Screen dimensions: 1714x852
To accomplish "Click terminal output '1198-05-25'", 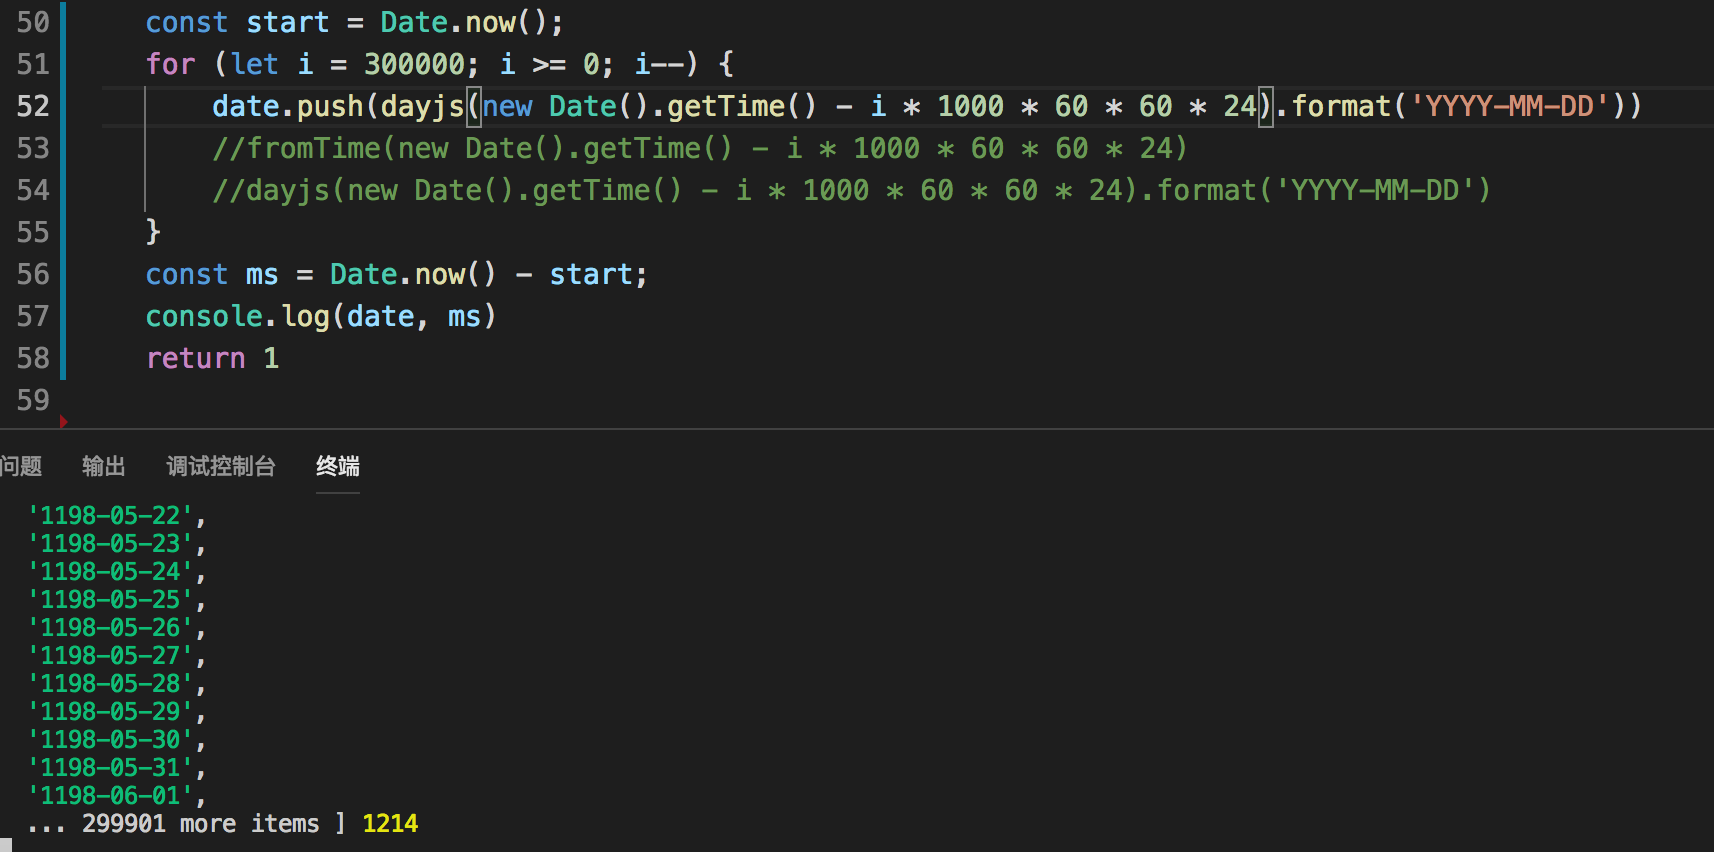I will (x=110, y=600).
